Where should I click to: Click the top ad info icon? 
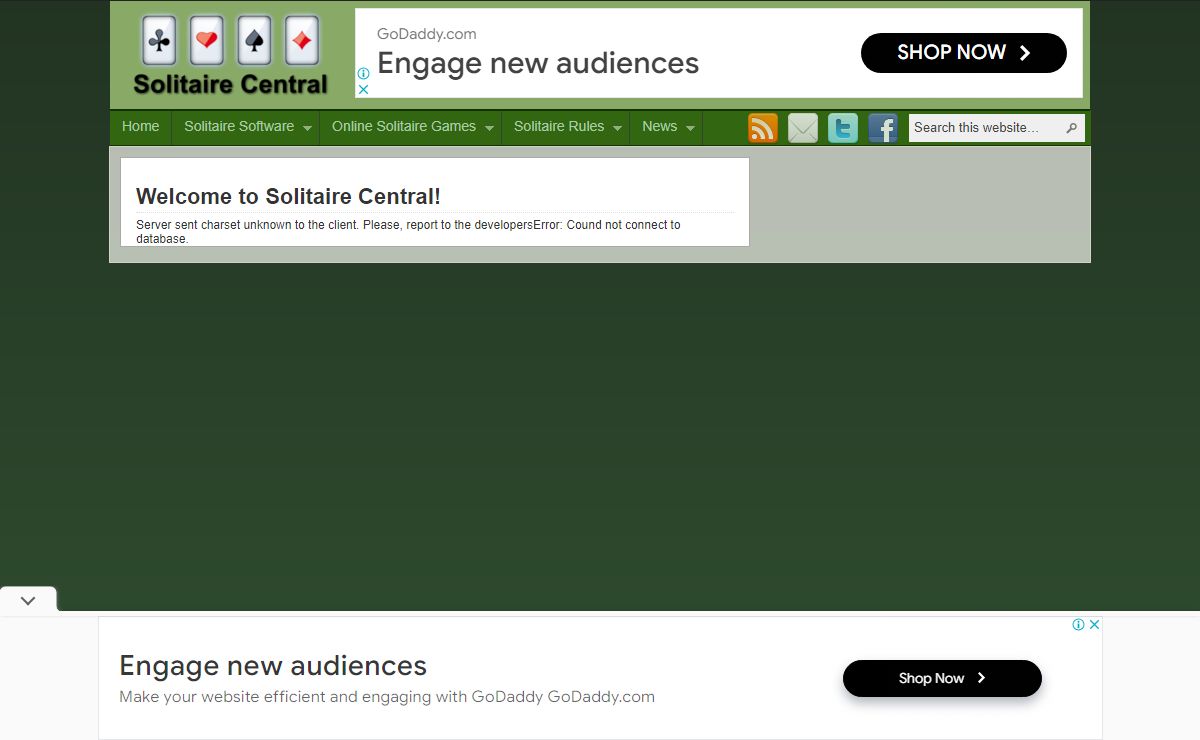364,74
